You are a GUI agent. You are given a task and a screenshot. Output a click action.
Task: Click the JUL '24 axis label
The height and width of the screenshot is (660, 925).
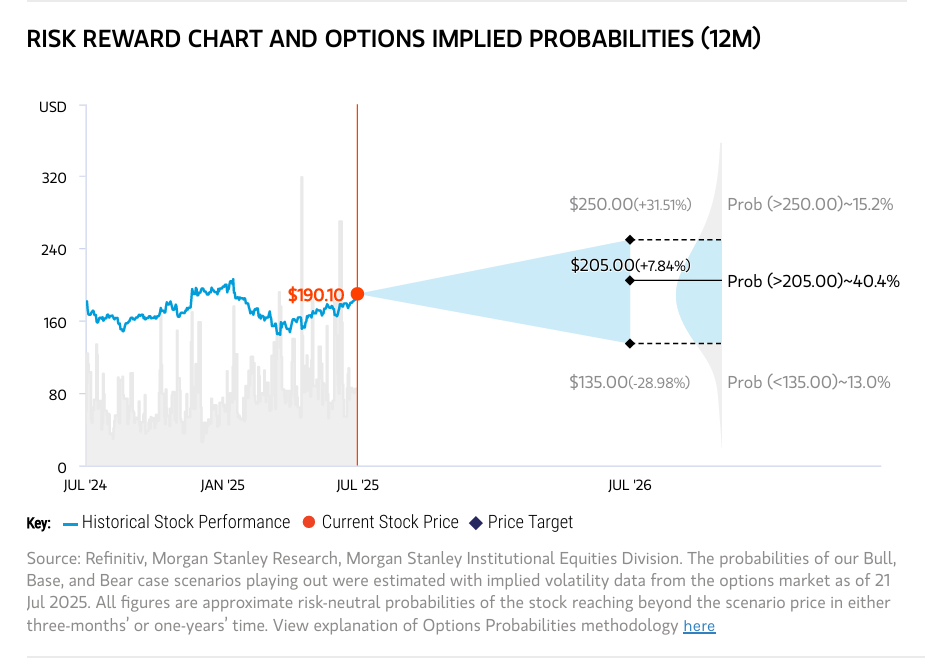[85, 486]
